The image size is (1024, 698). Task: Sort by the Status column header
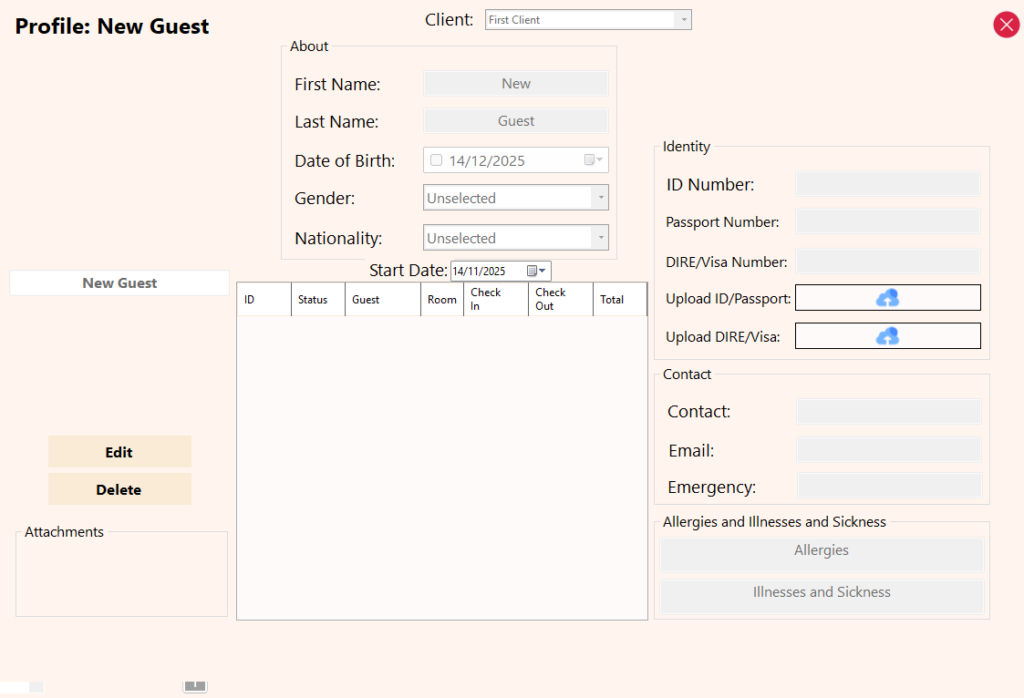(x=313, y=300)
